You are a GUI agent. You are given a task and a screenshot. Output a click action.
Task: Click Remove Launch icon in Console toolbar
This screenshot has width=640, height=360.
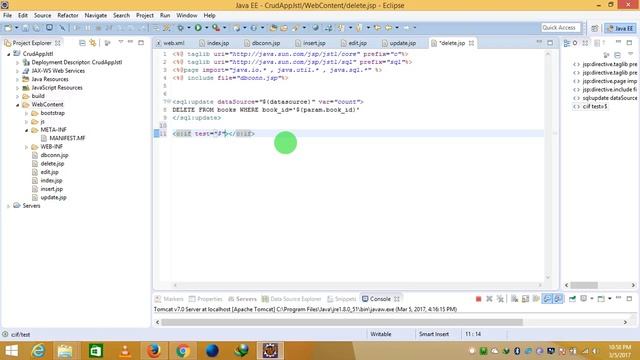[489, 299]
